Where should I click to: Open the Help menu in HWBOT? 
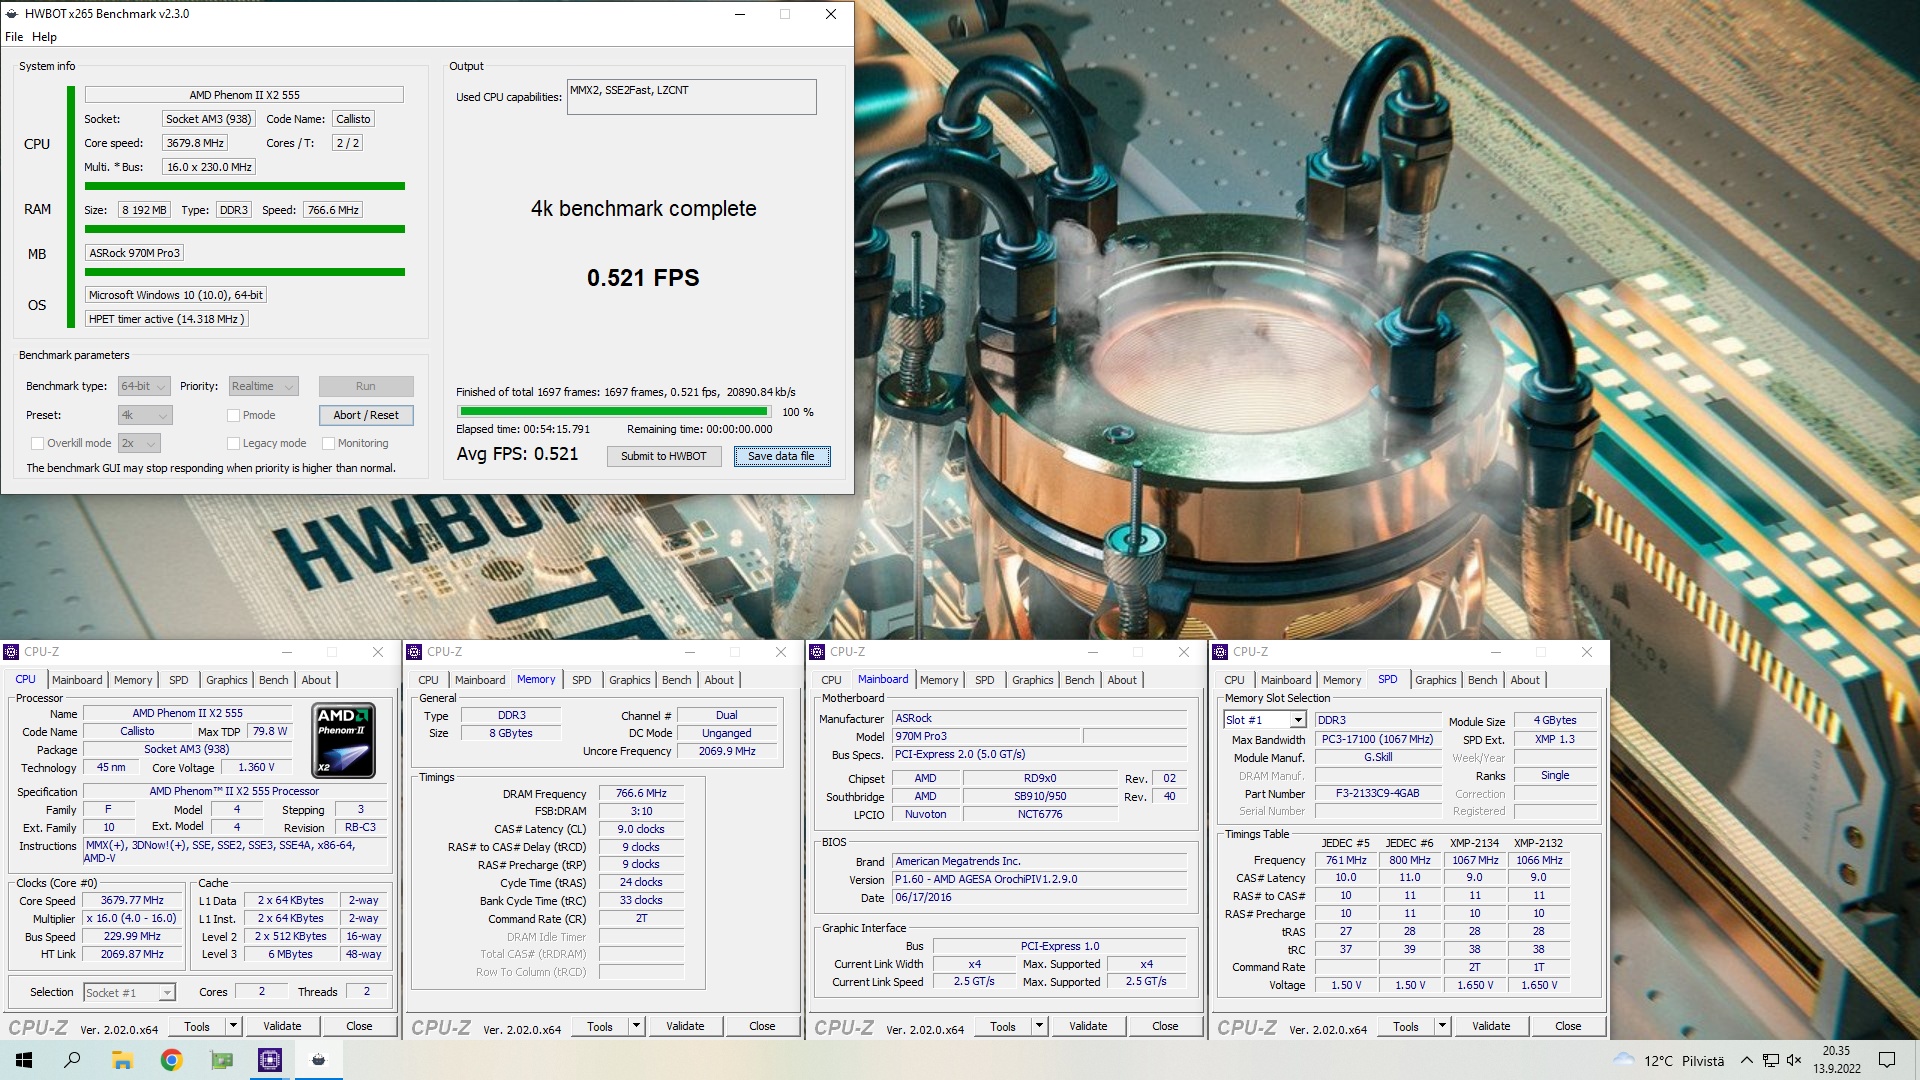pos(44,37)
